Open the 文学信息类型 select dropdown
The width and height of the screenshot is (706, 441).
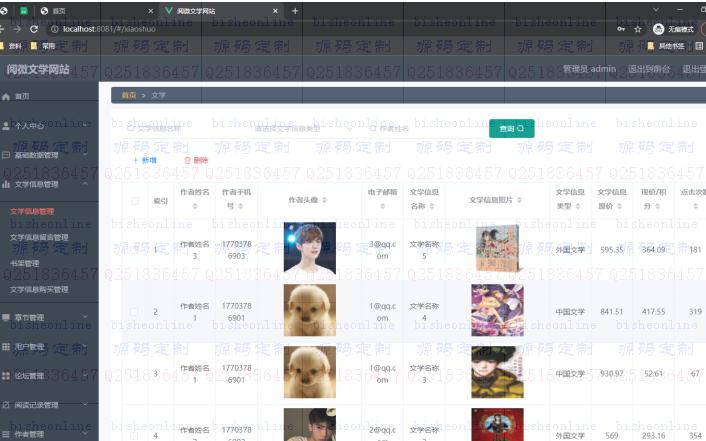(x=302, y=129)
